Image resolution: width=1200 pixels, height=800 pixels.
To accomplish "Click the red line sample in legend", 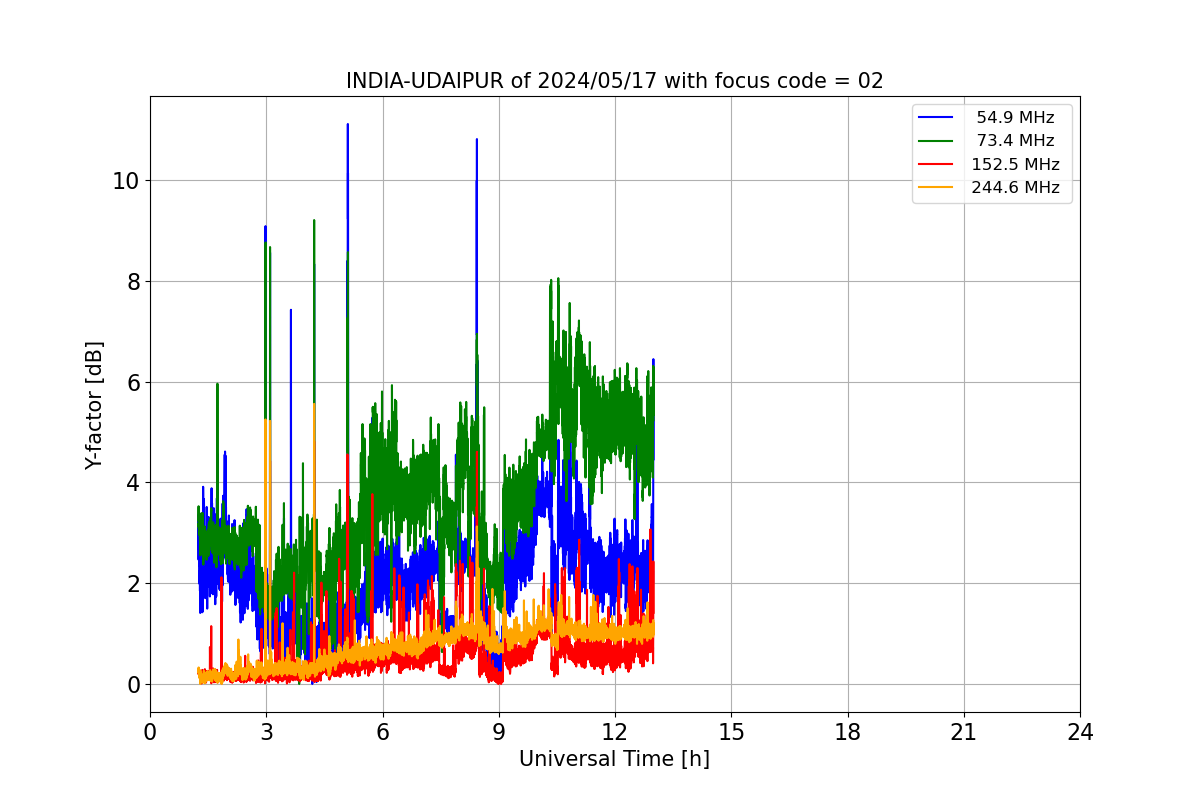I will [937, 165].
